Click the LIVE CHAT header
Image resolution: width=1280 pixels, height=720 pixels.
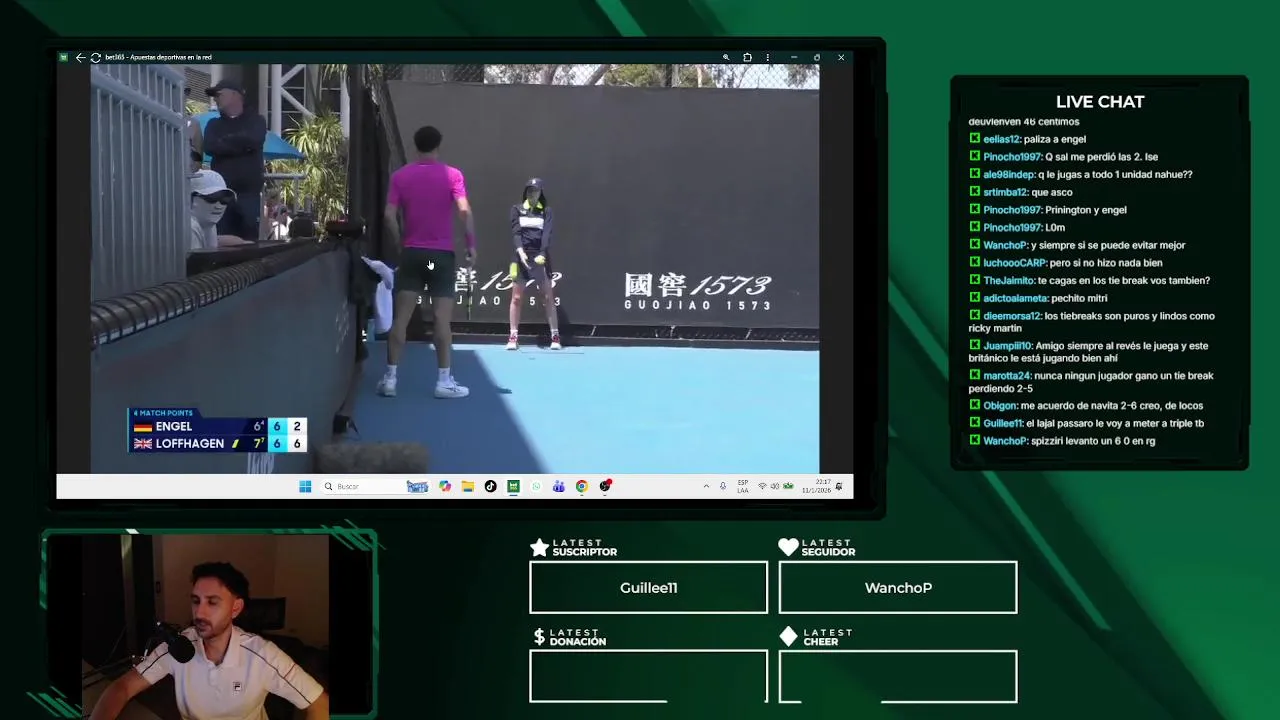[x=1100, y=102]
